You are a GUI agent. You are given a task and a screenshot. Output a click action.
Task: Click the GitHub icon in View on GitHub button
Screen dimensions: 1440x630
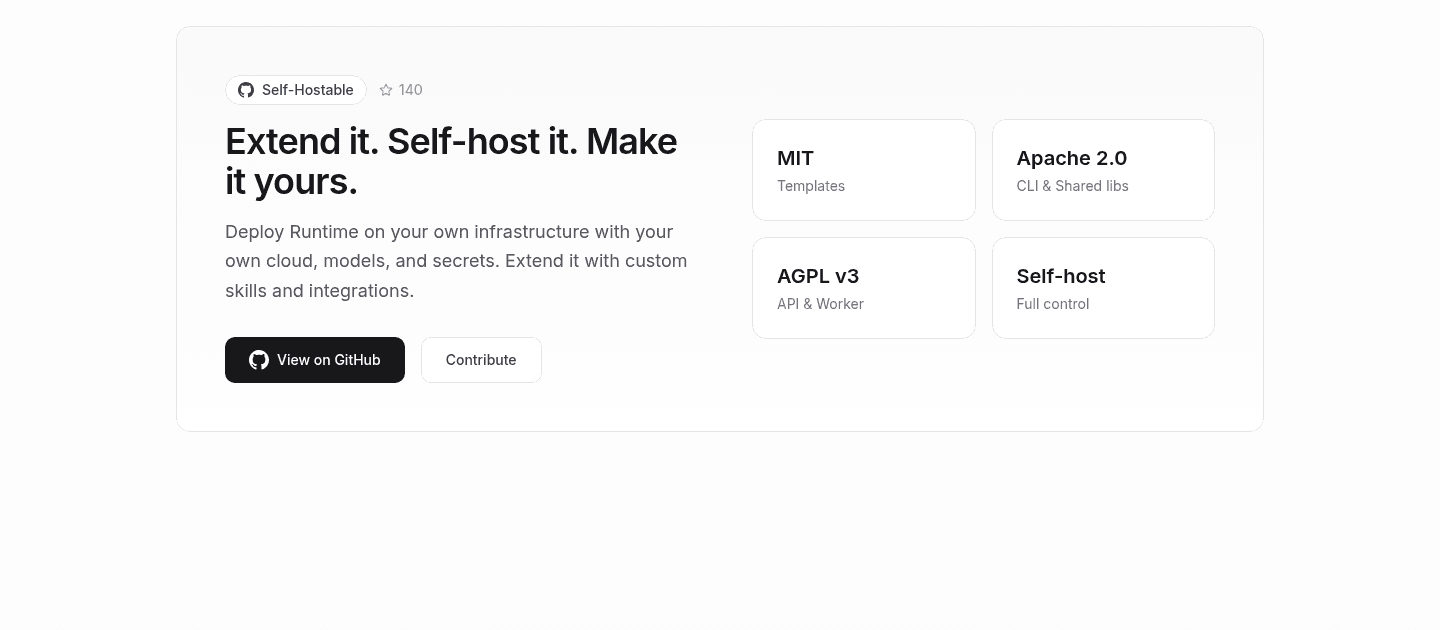pos(259,360)
